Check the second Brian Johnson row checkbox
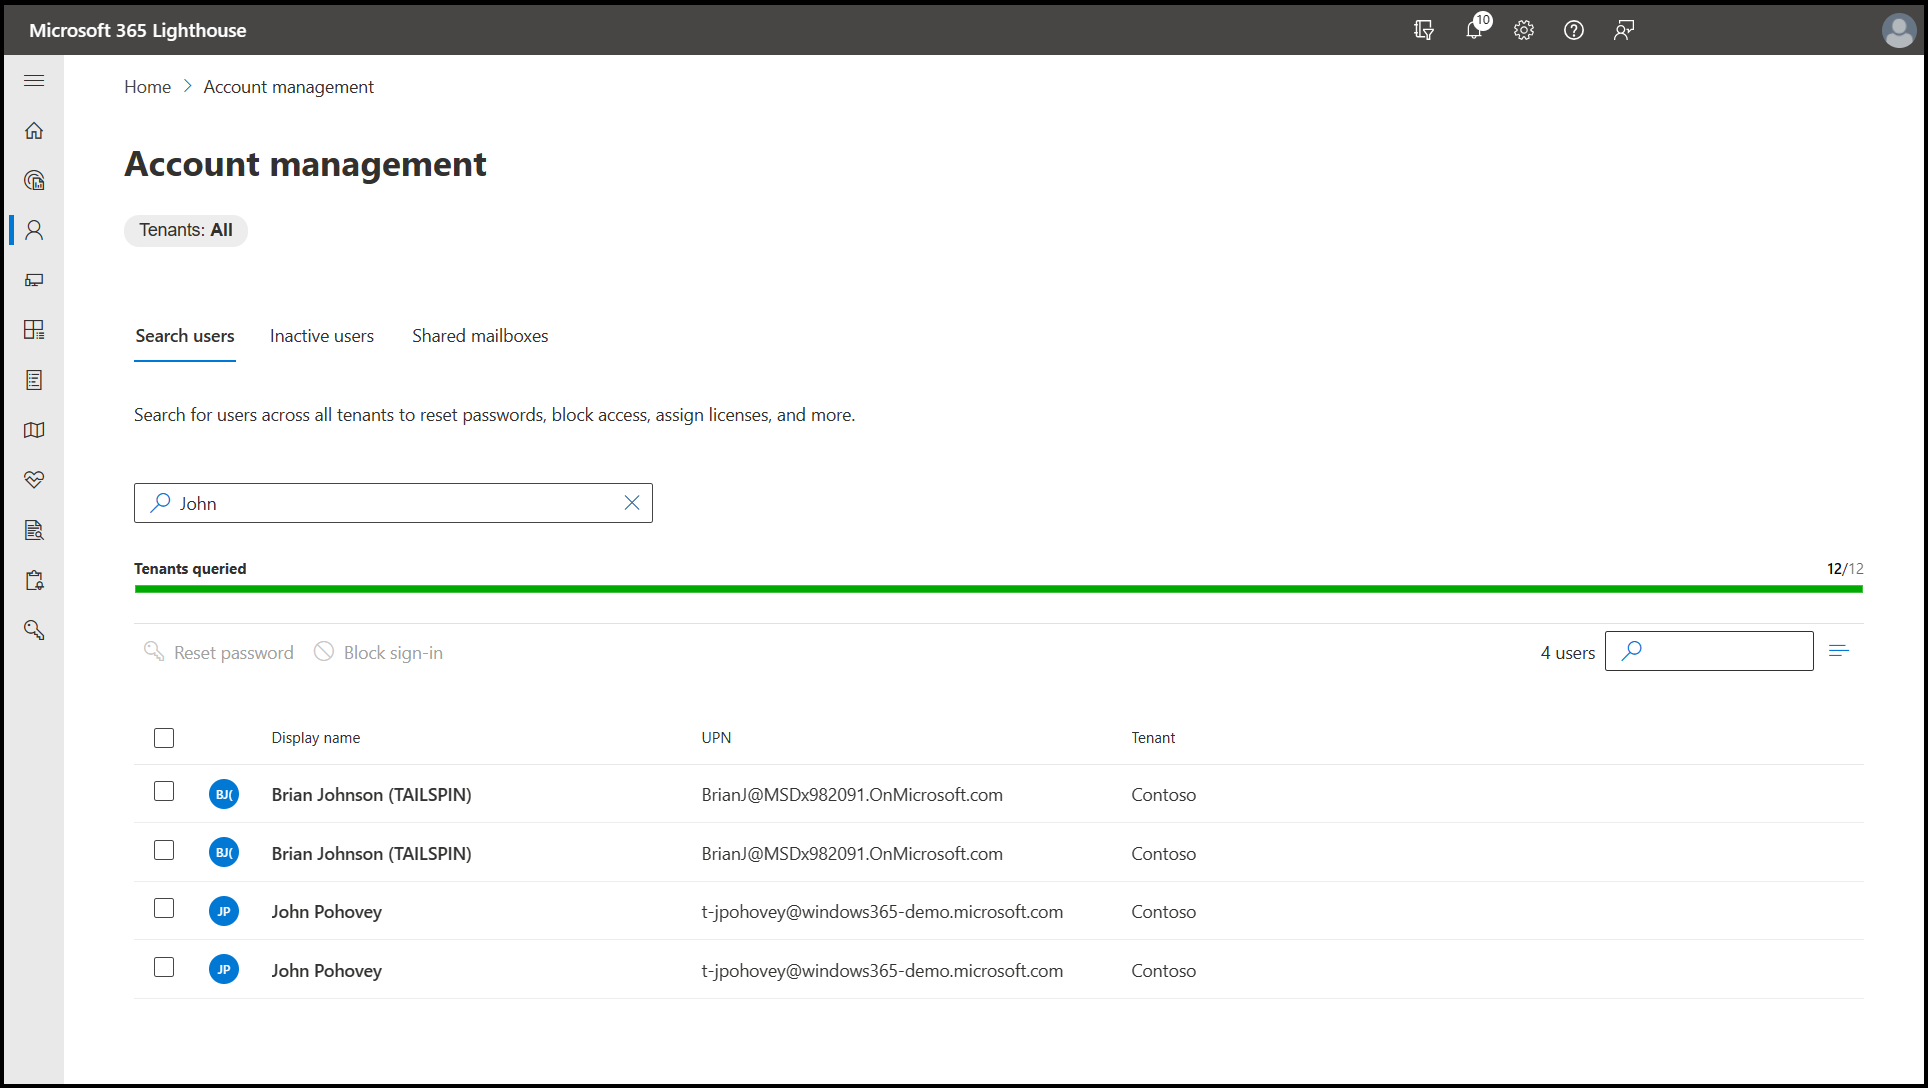The width and height of the screenshot is (1928, 1088). (164, 850)
